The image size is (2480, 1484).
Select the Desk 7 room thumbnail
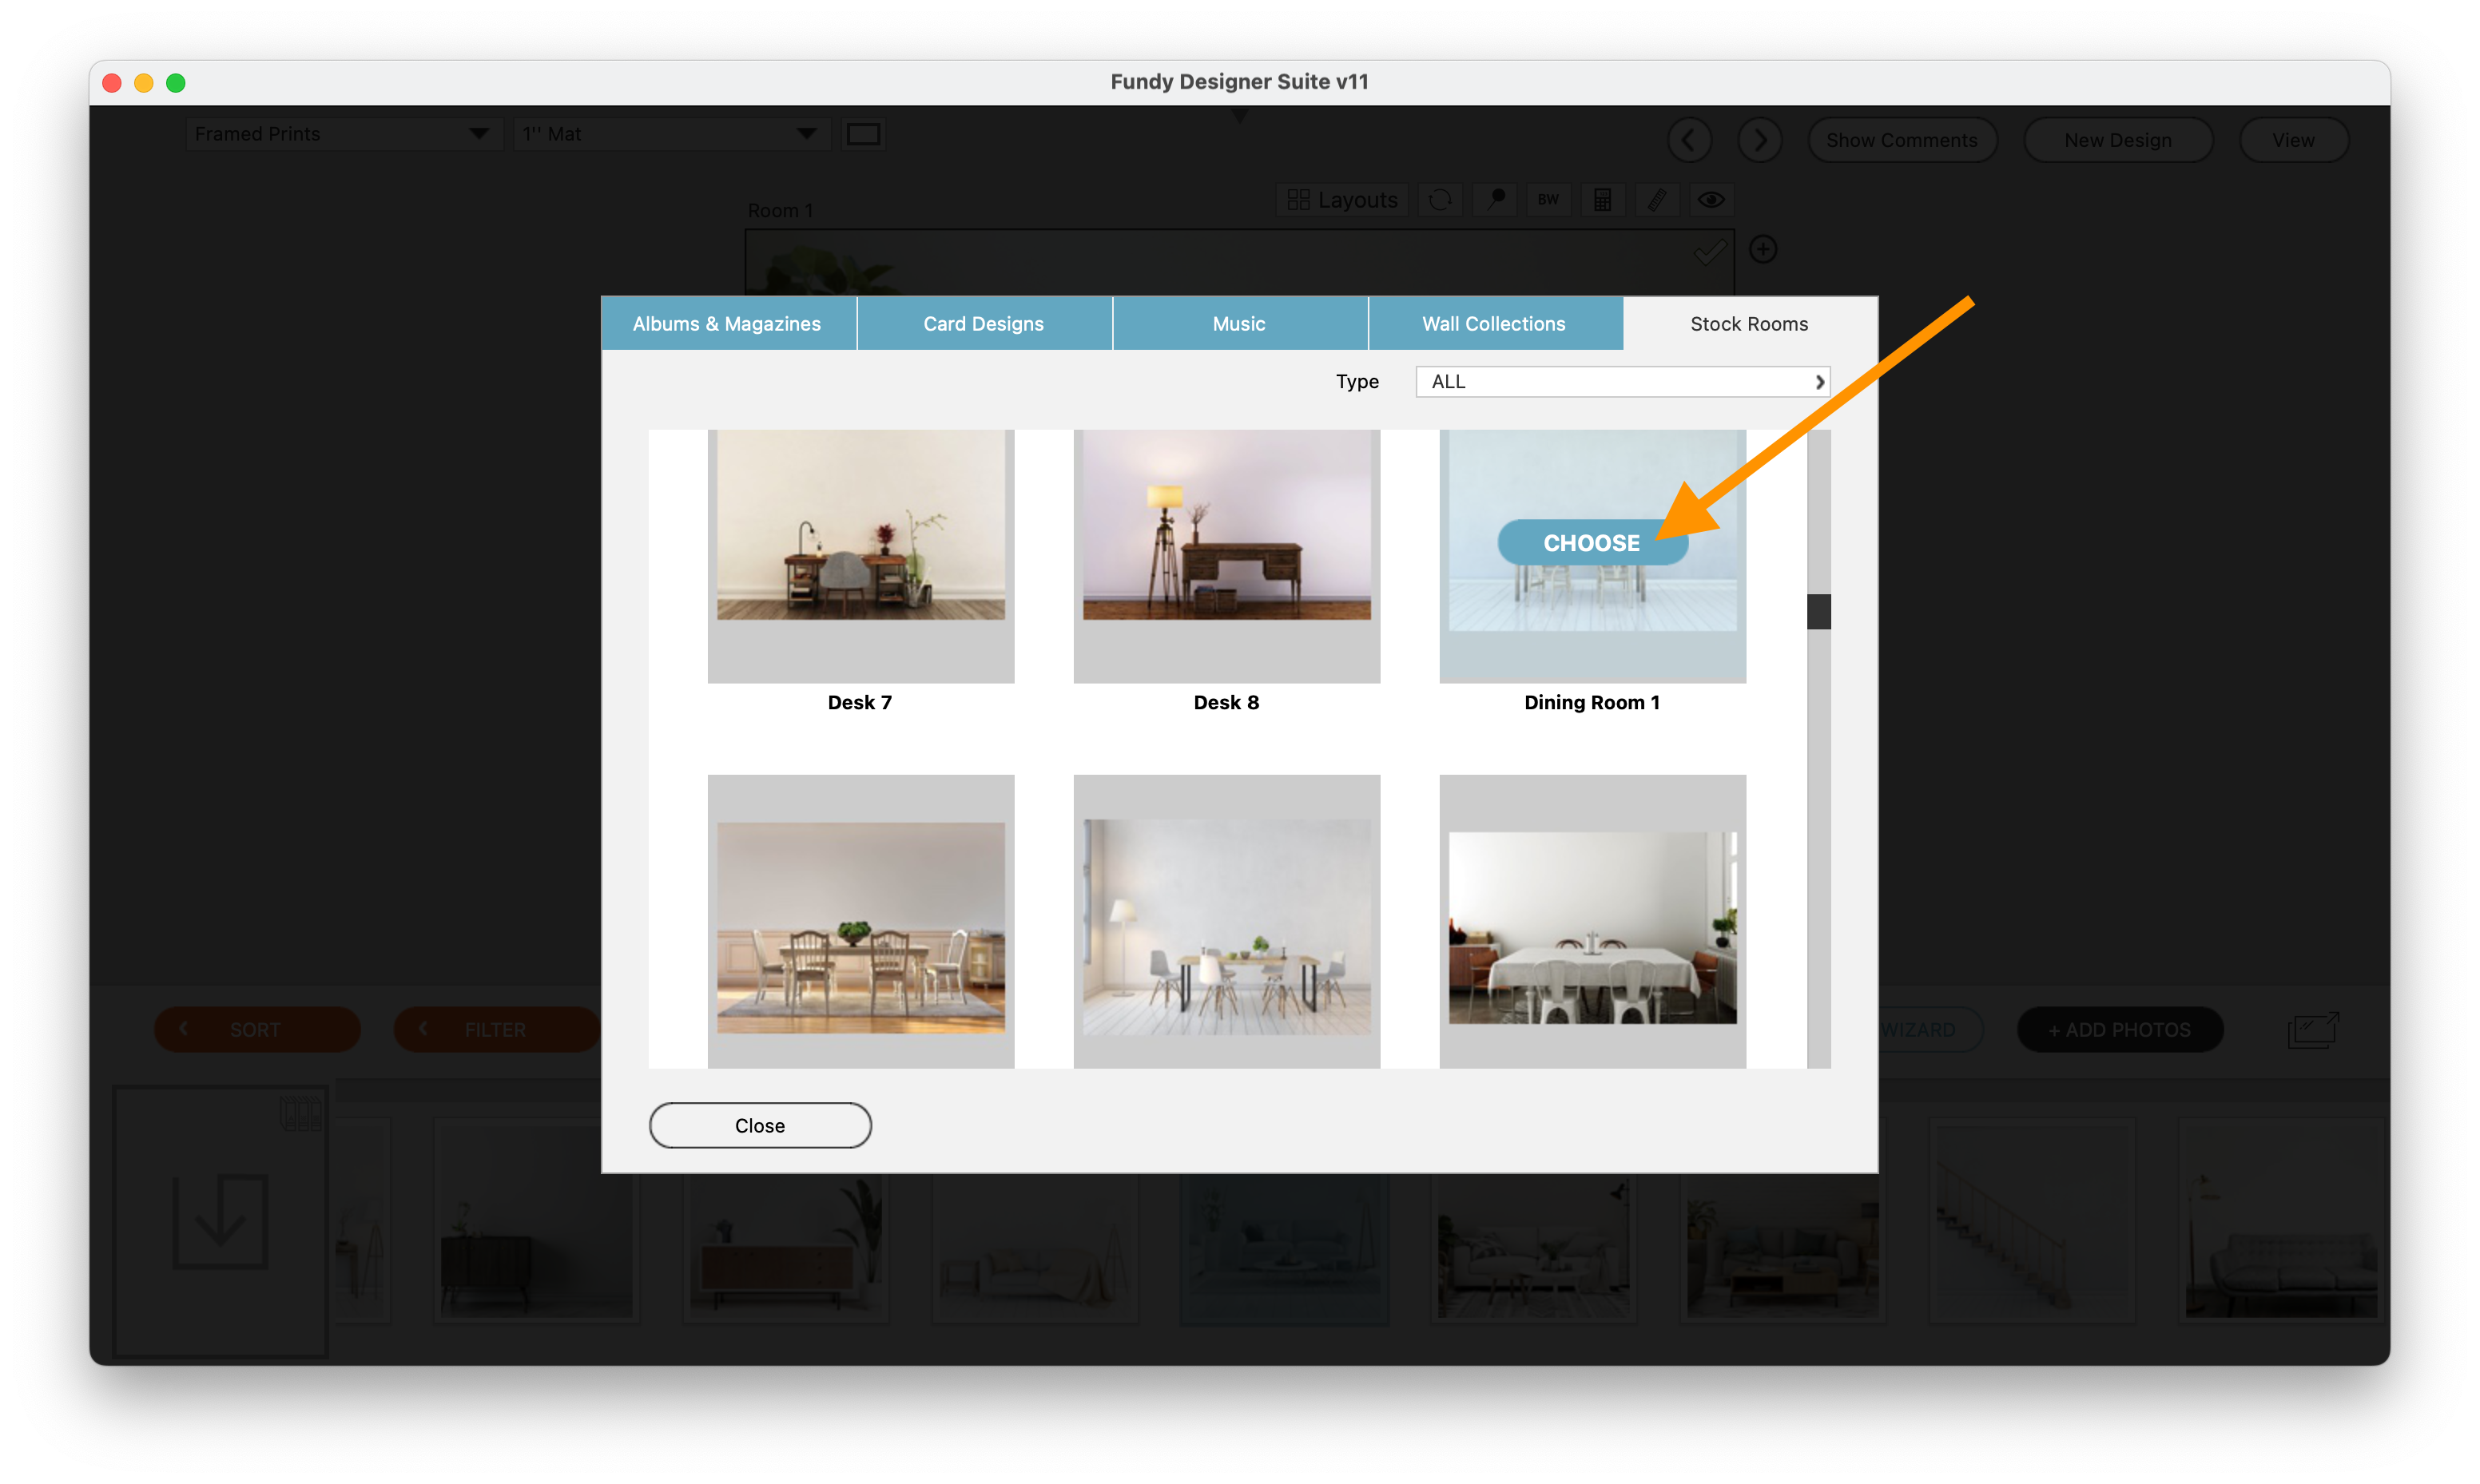click(861, 556)
